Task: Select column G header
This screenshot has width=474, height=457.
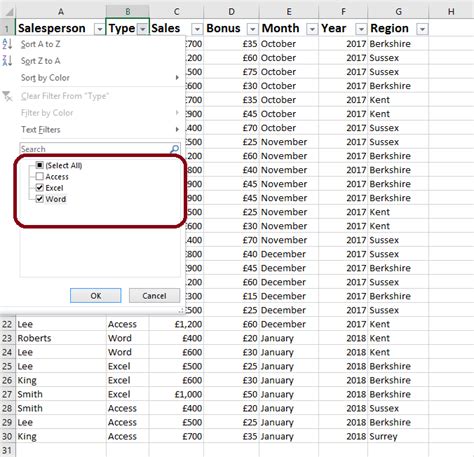Action: tap(398, 12)
